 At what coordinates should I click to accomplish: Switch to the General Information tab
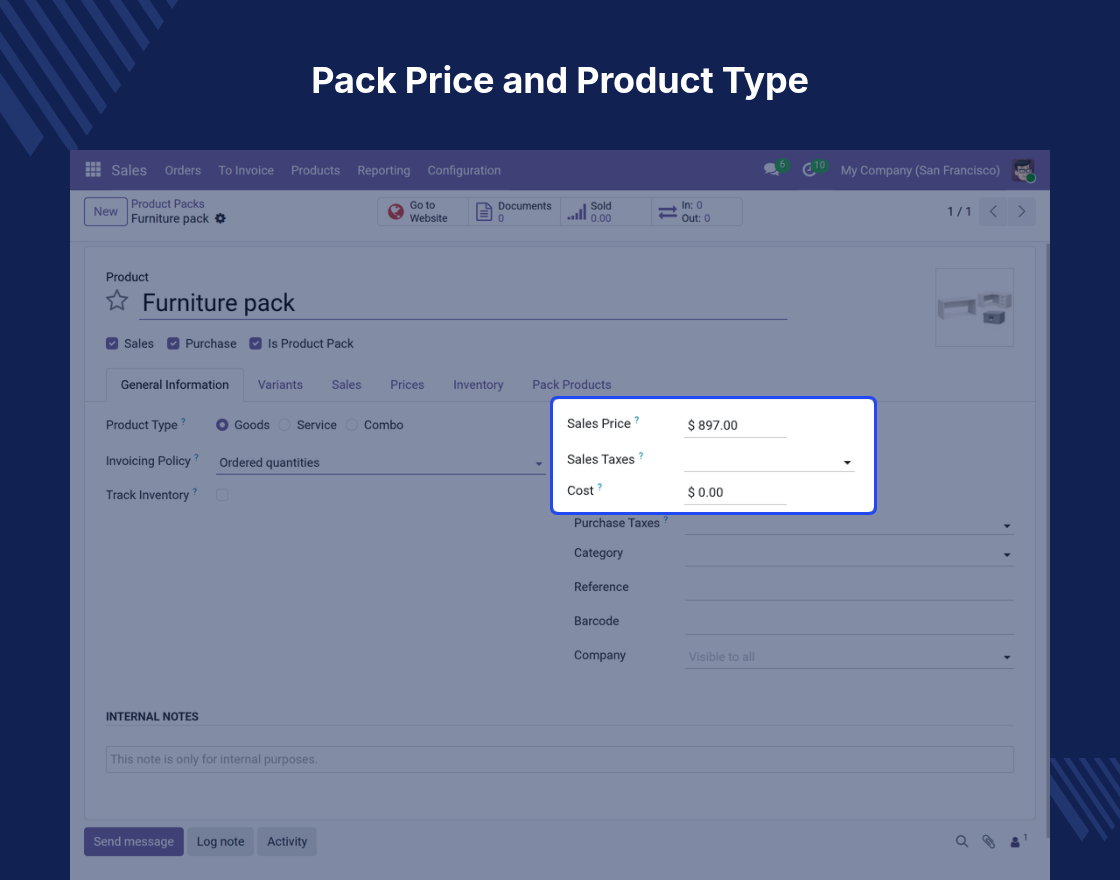point(175,385)
